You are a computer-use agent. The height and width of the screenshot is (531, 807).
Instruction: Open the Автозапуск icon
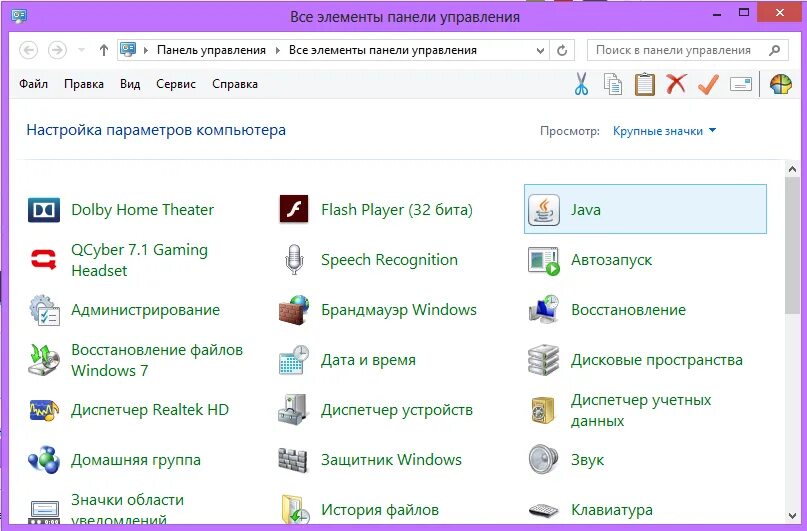544,260
